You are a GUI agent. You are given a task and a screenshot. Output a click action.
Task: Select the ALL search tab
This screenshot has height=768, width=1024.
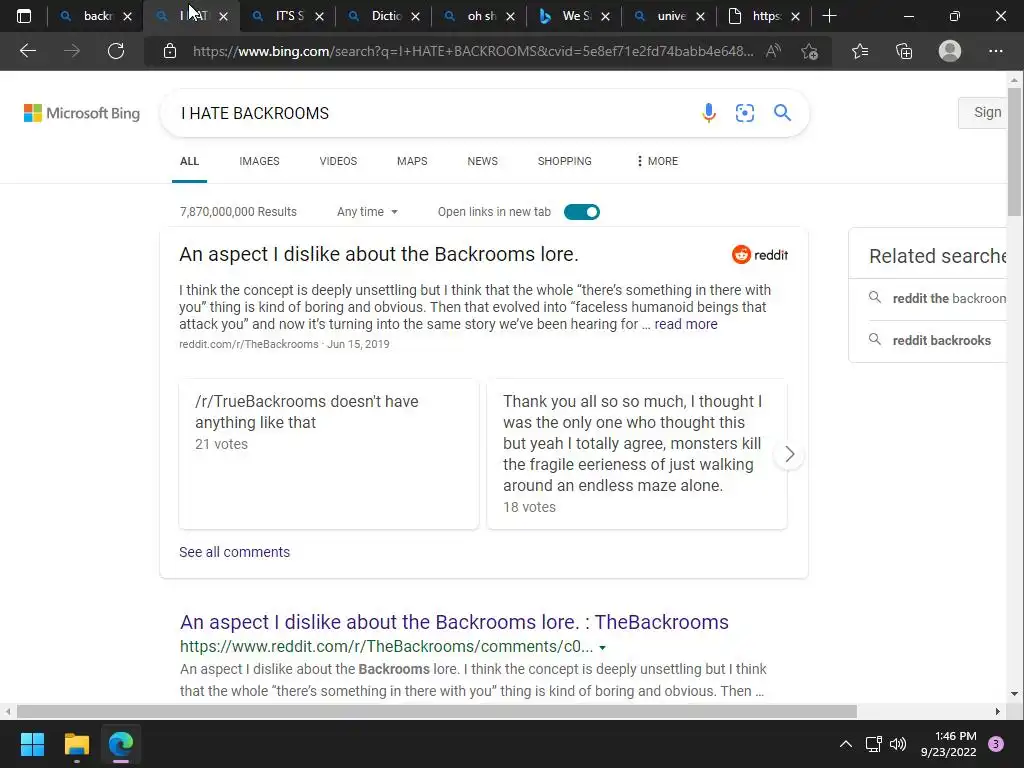(x=189, y=161)
